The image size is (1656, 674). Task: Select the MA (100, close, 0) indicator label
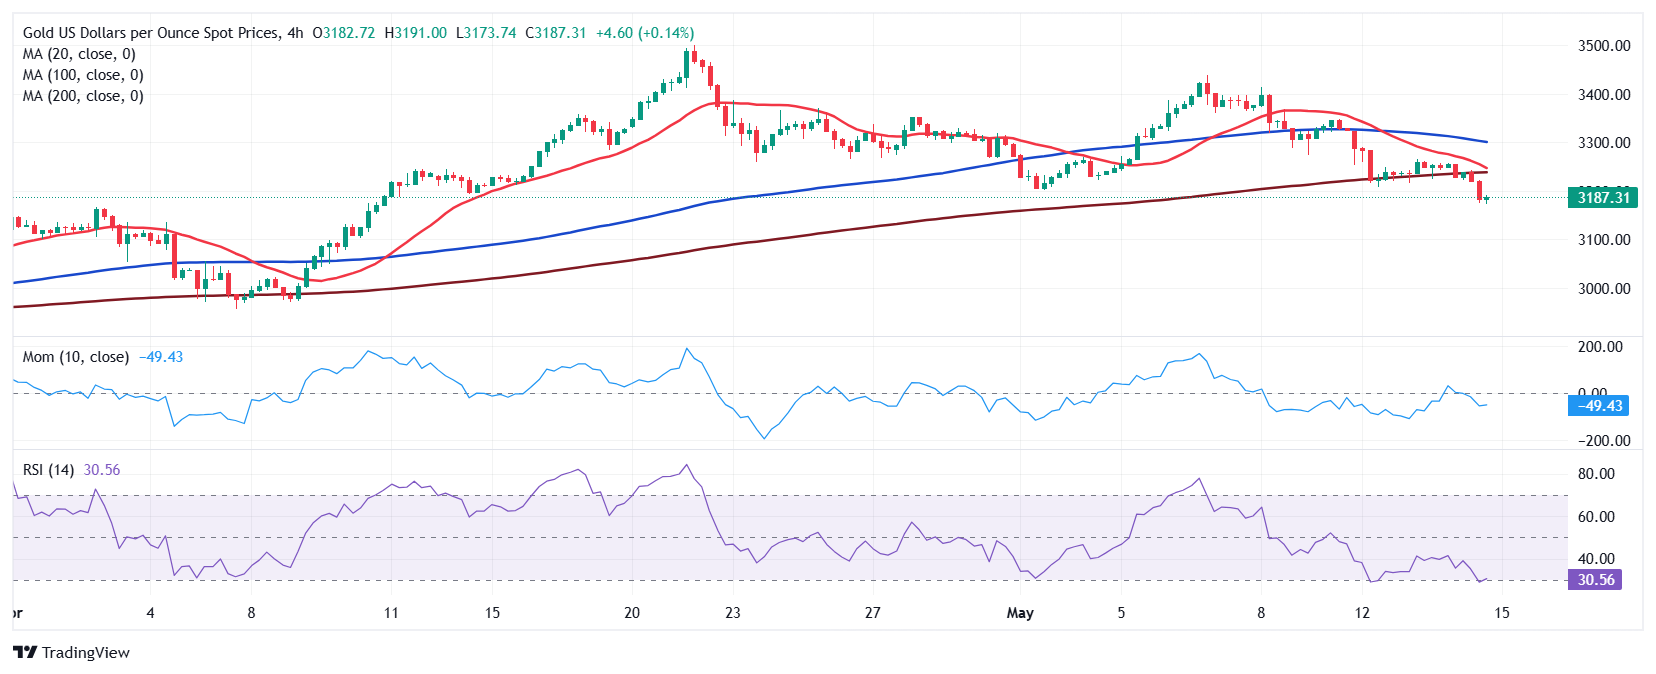tap(83, 75)
